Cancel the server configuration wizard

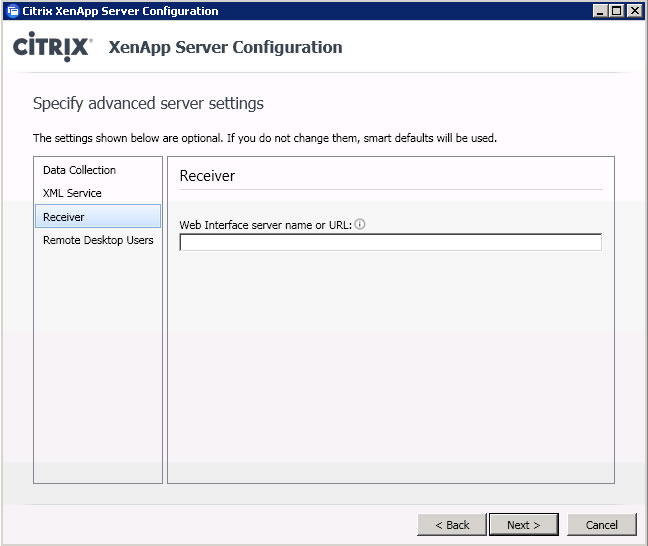602,525
